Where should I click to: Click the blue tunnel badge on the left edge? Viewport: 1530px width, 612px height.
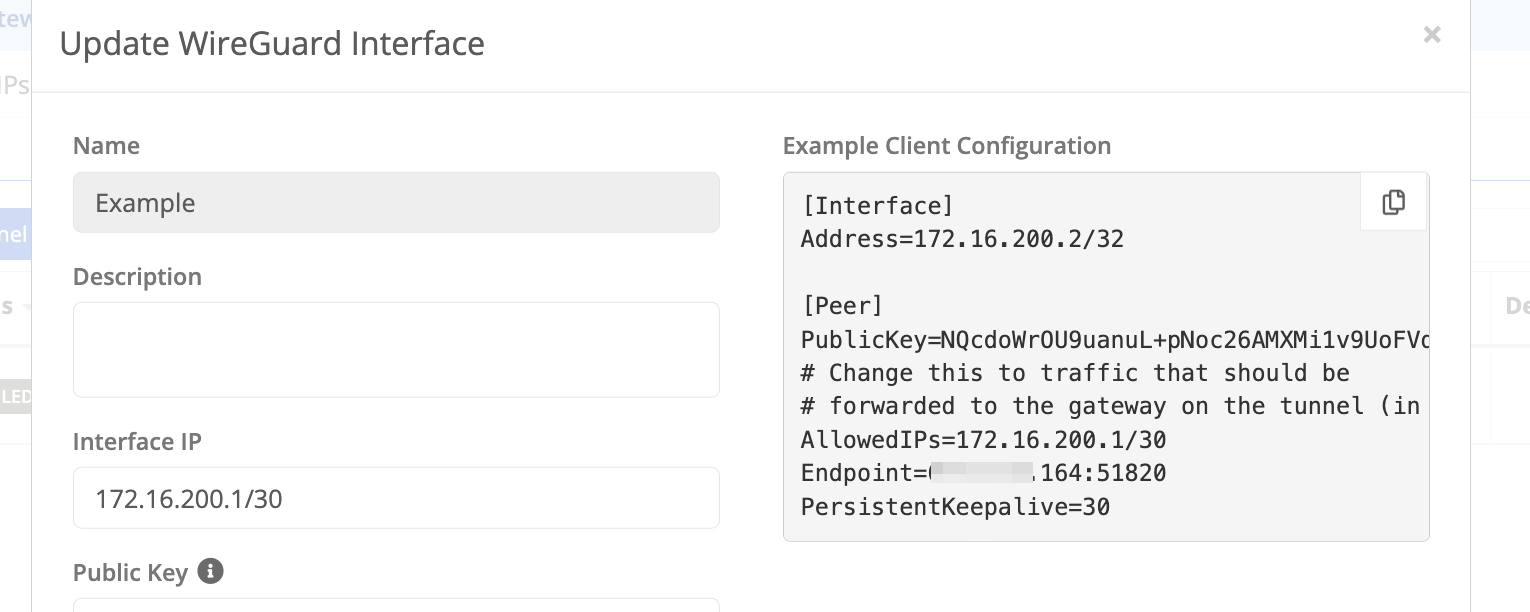15,234
